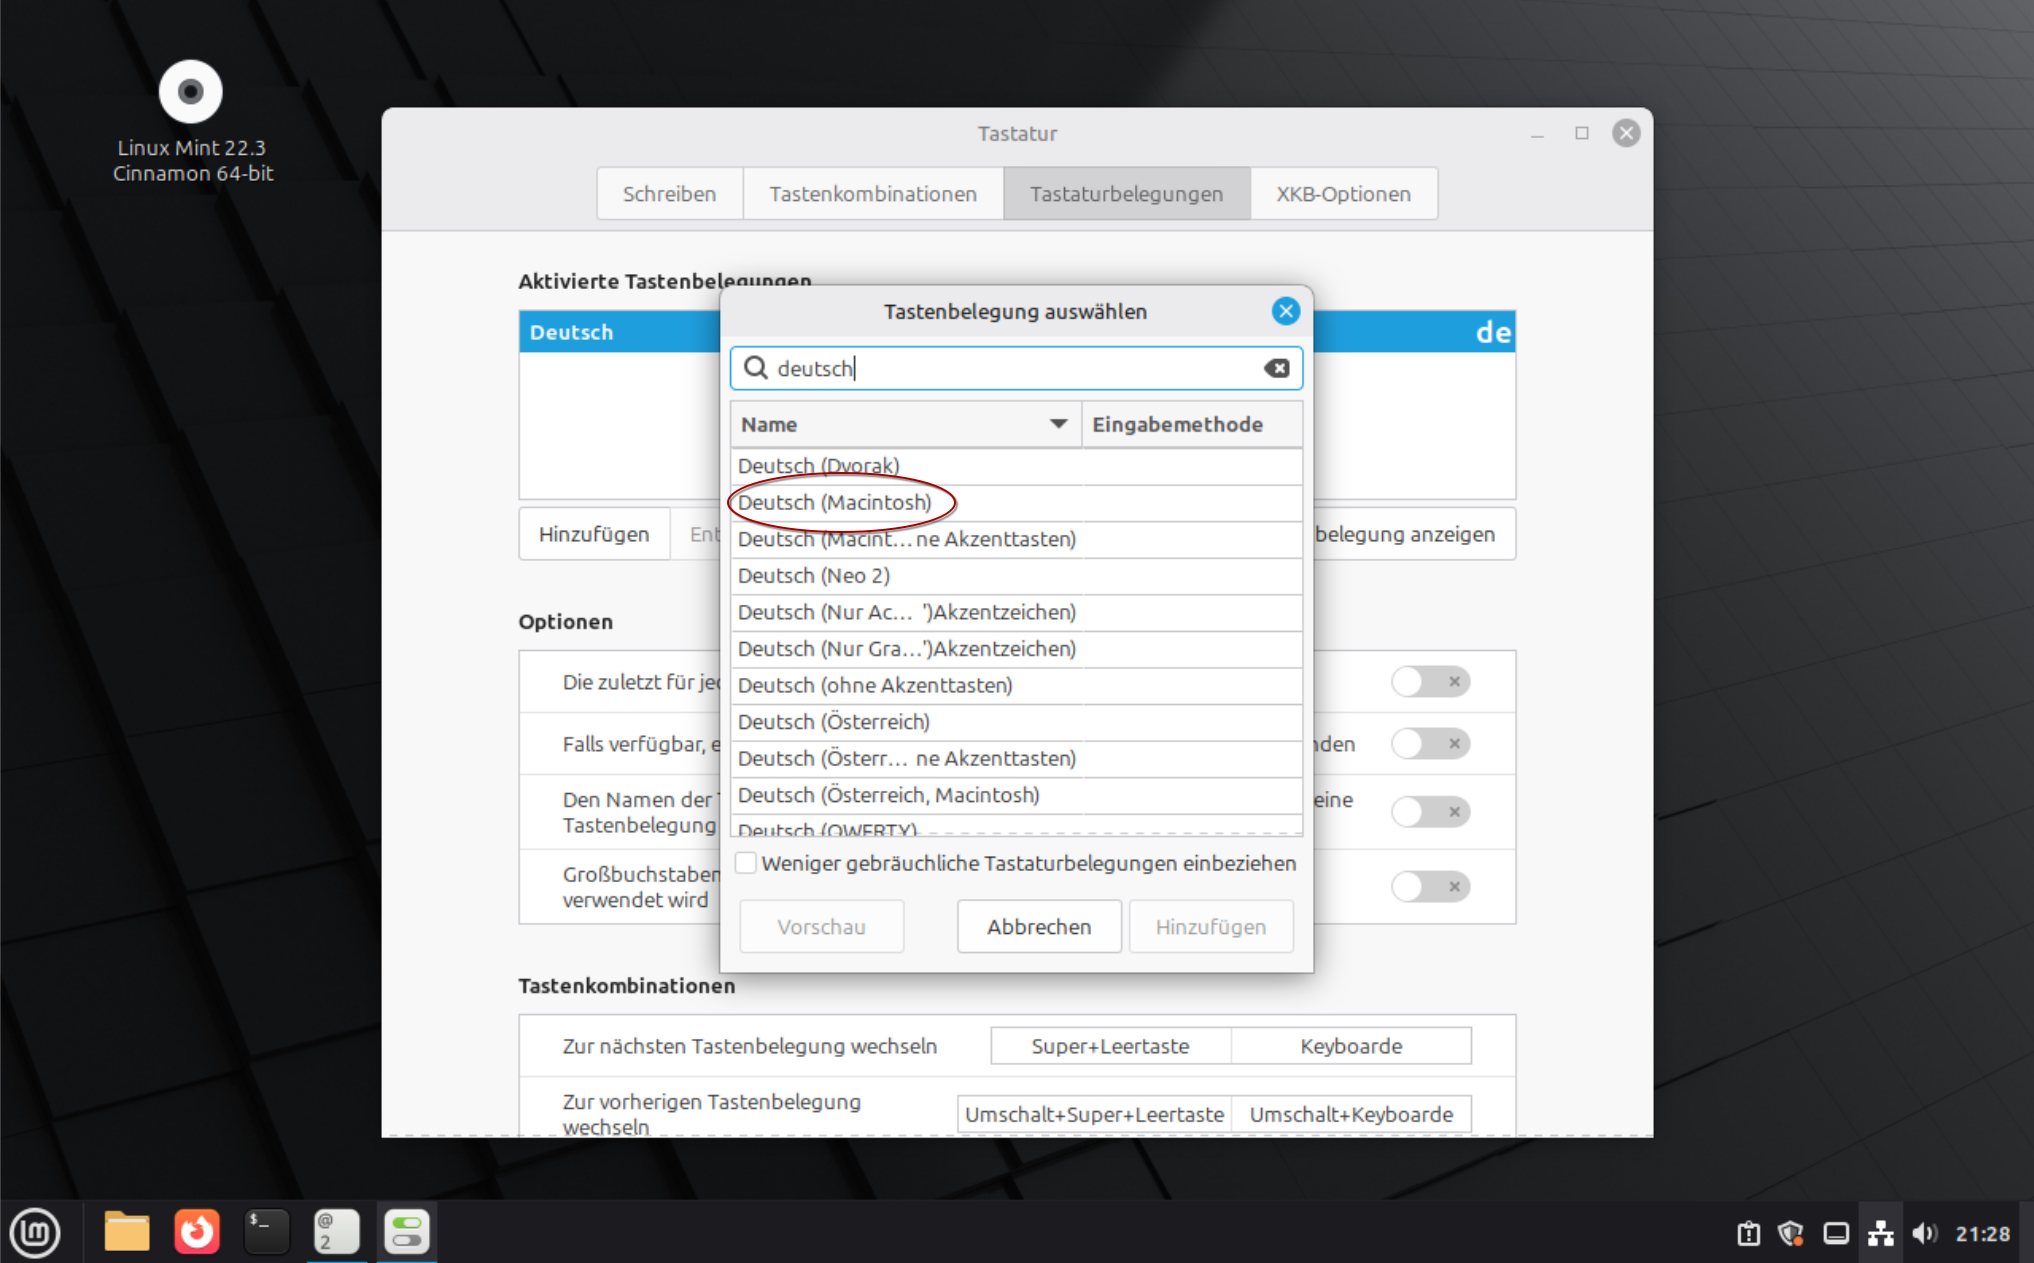Viewport: 2034px width, 1263px height.
Task: Click the keyboard layout '@2' taskbar icon
Action: click(x=336, y=1231)
